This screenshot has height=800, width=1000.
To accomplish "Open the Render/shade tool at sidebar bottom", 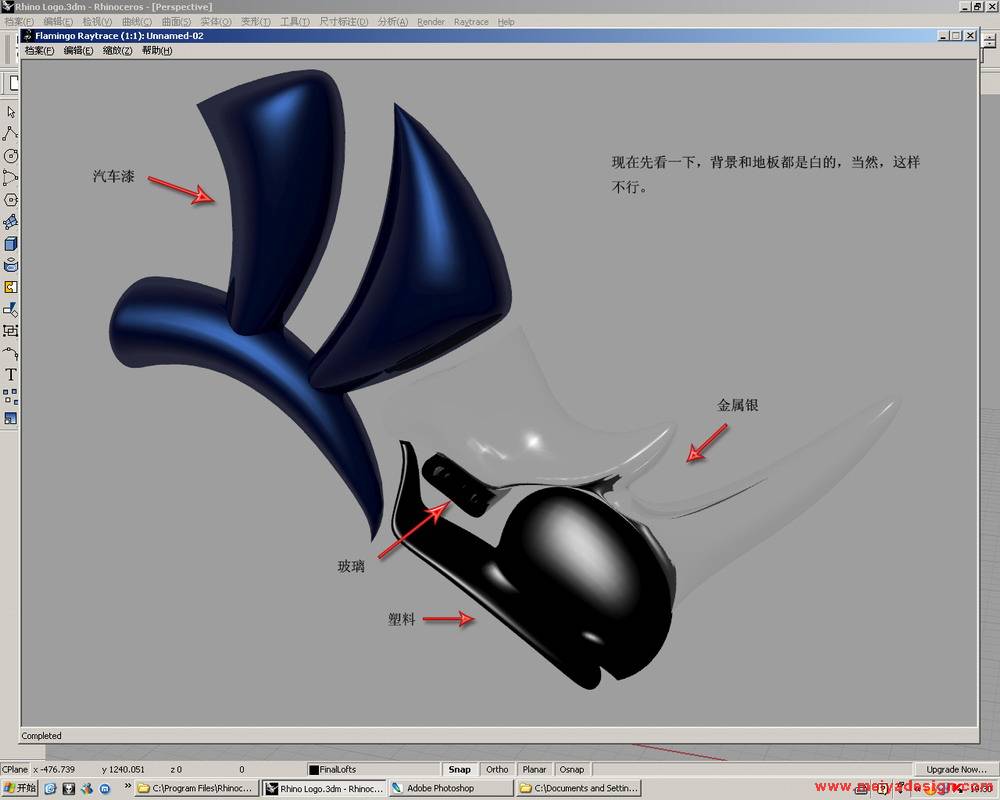I will (11, 419).
